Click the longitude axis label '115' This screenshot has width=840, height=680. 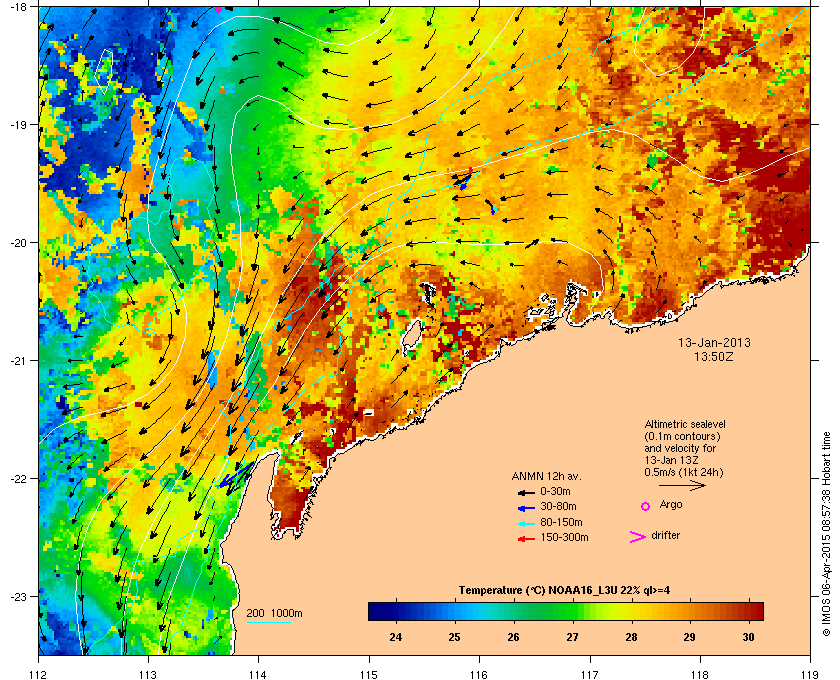(369, 674)
